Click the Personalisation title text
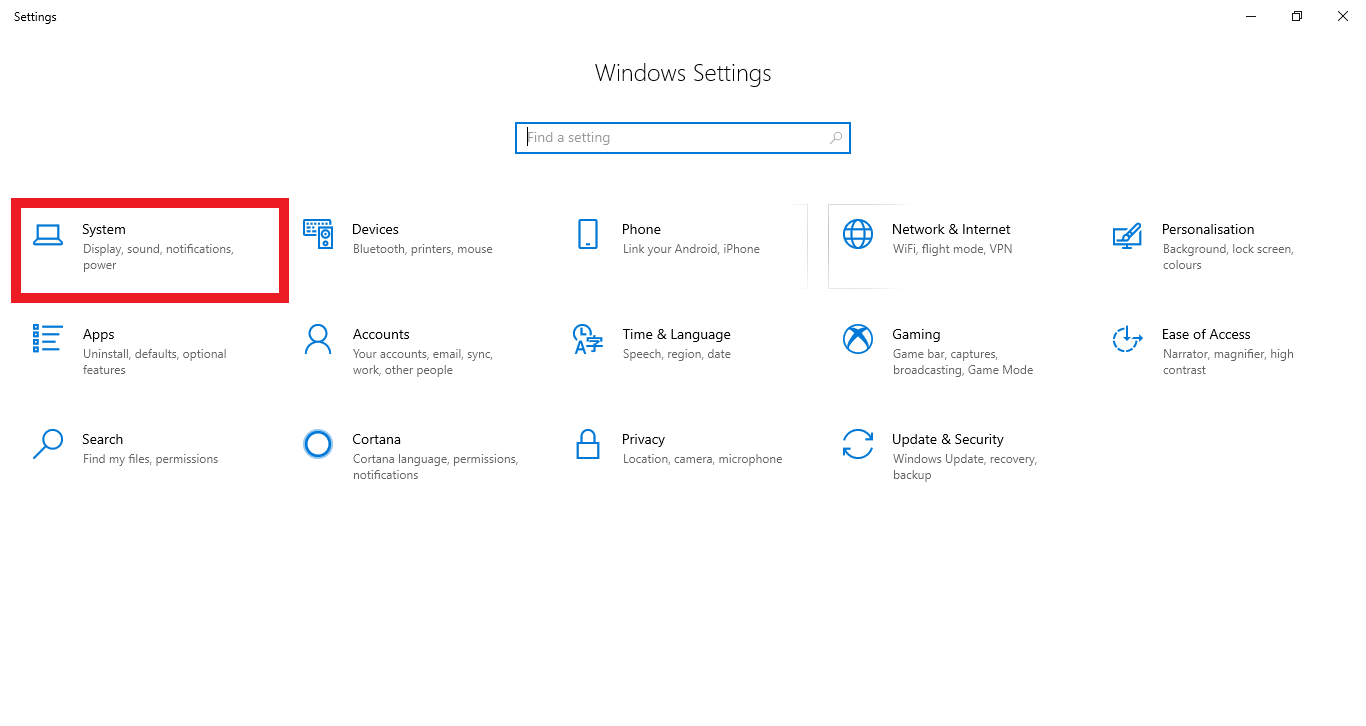The width and height of the screenshot is (1366, 726). click(x=1208, y=229)
